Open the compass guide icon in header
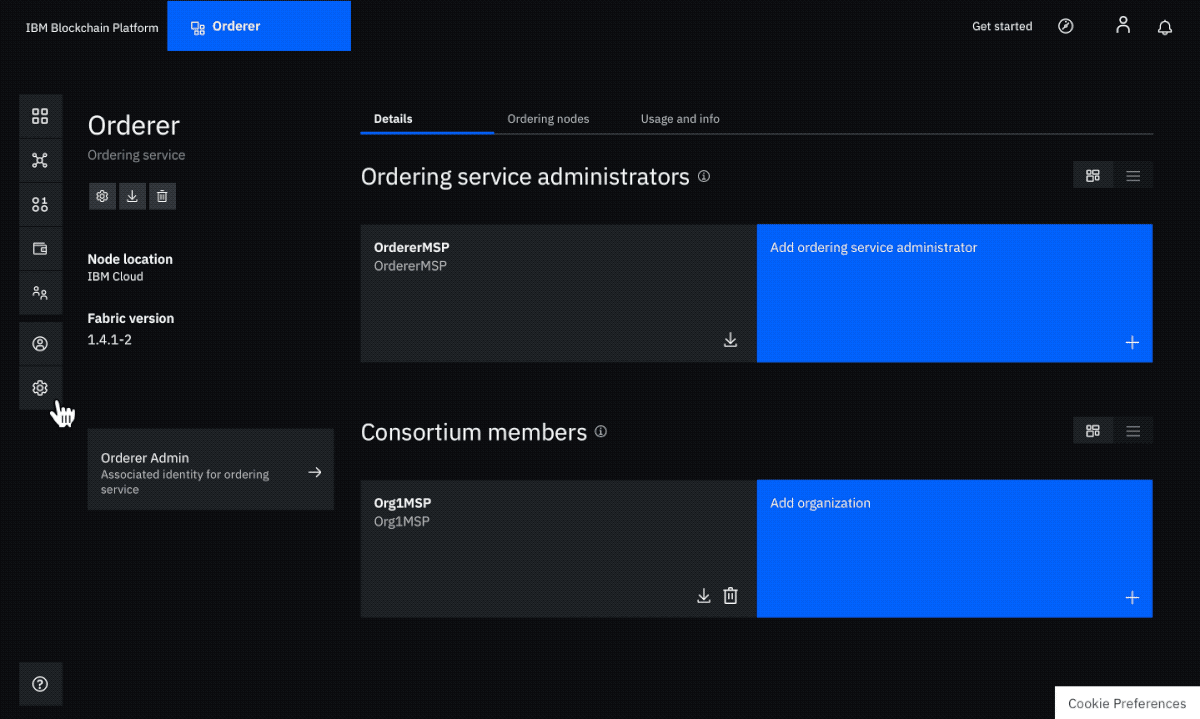1200x719 pixels. [x=1066, y=26]
